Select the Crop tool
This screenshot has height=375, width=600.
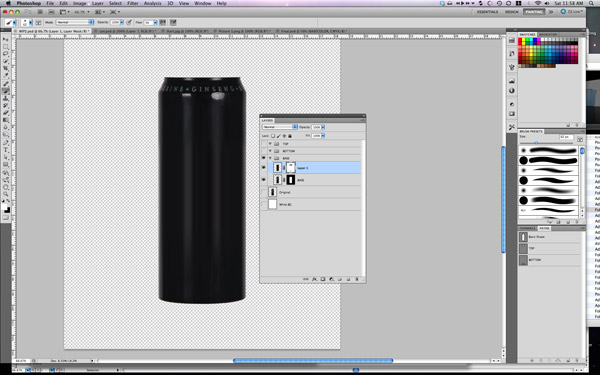[x=6, y=68]
